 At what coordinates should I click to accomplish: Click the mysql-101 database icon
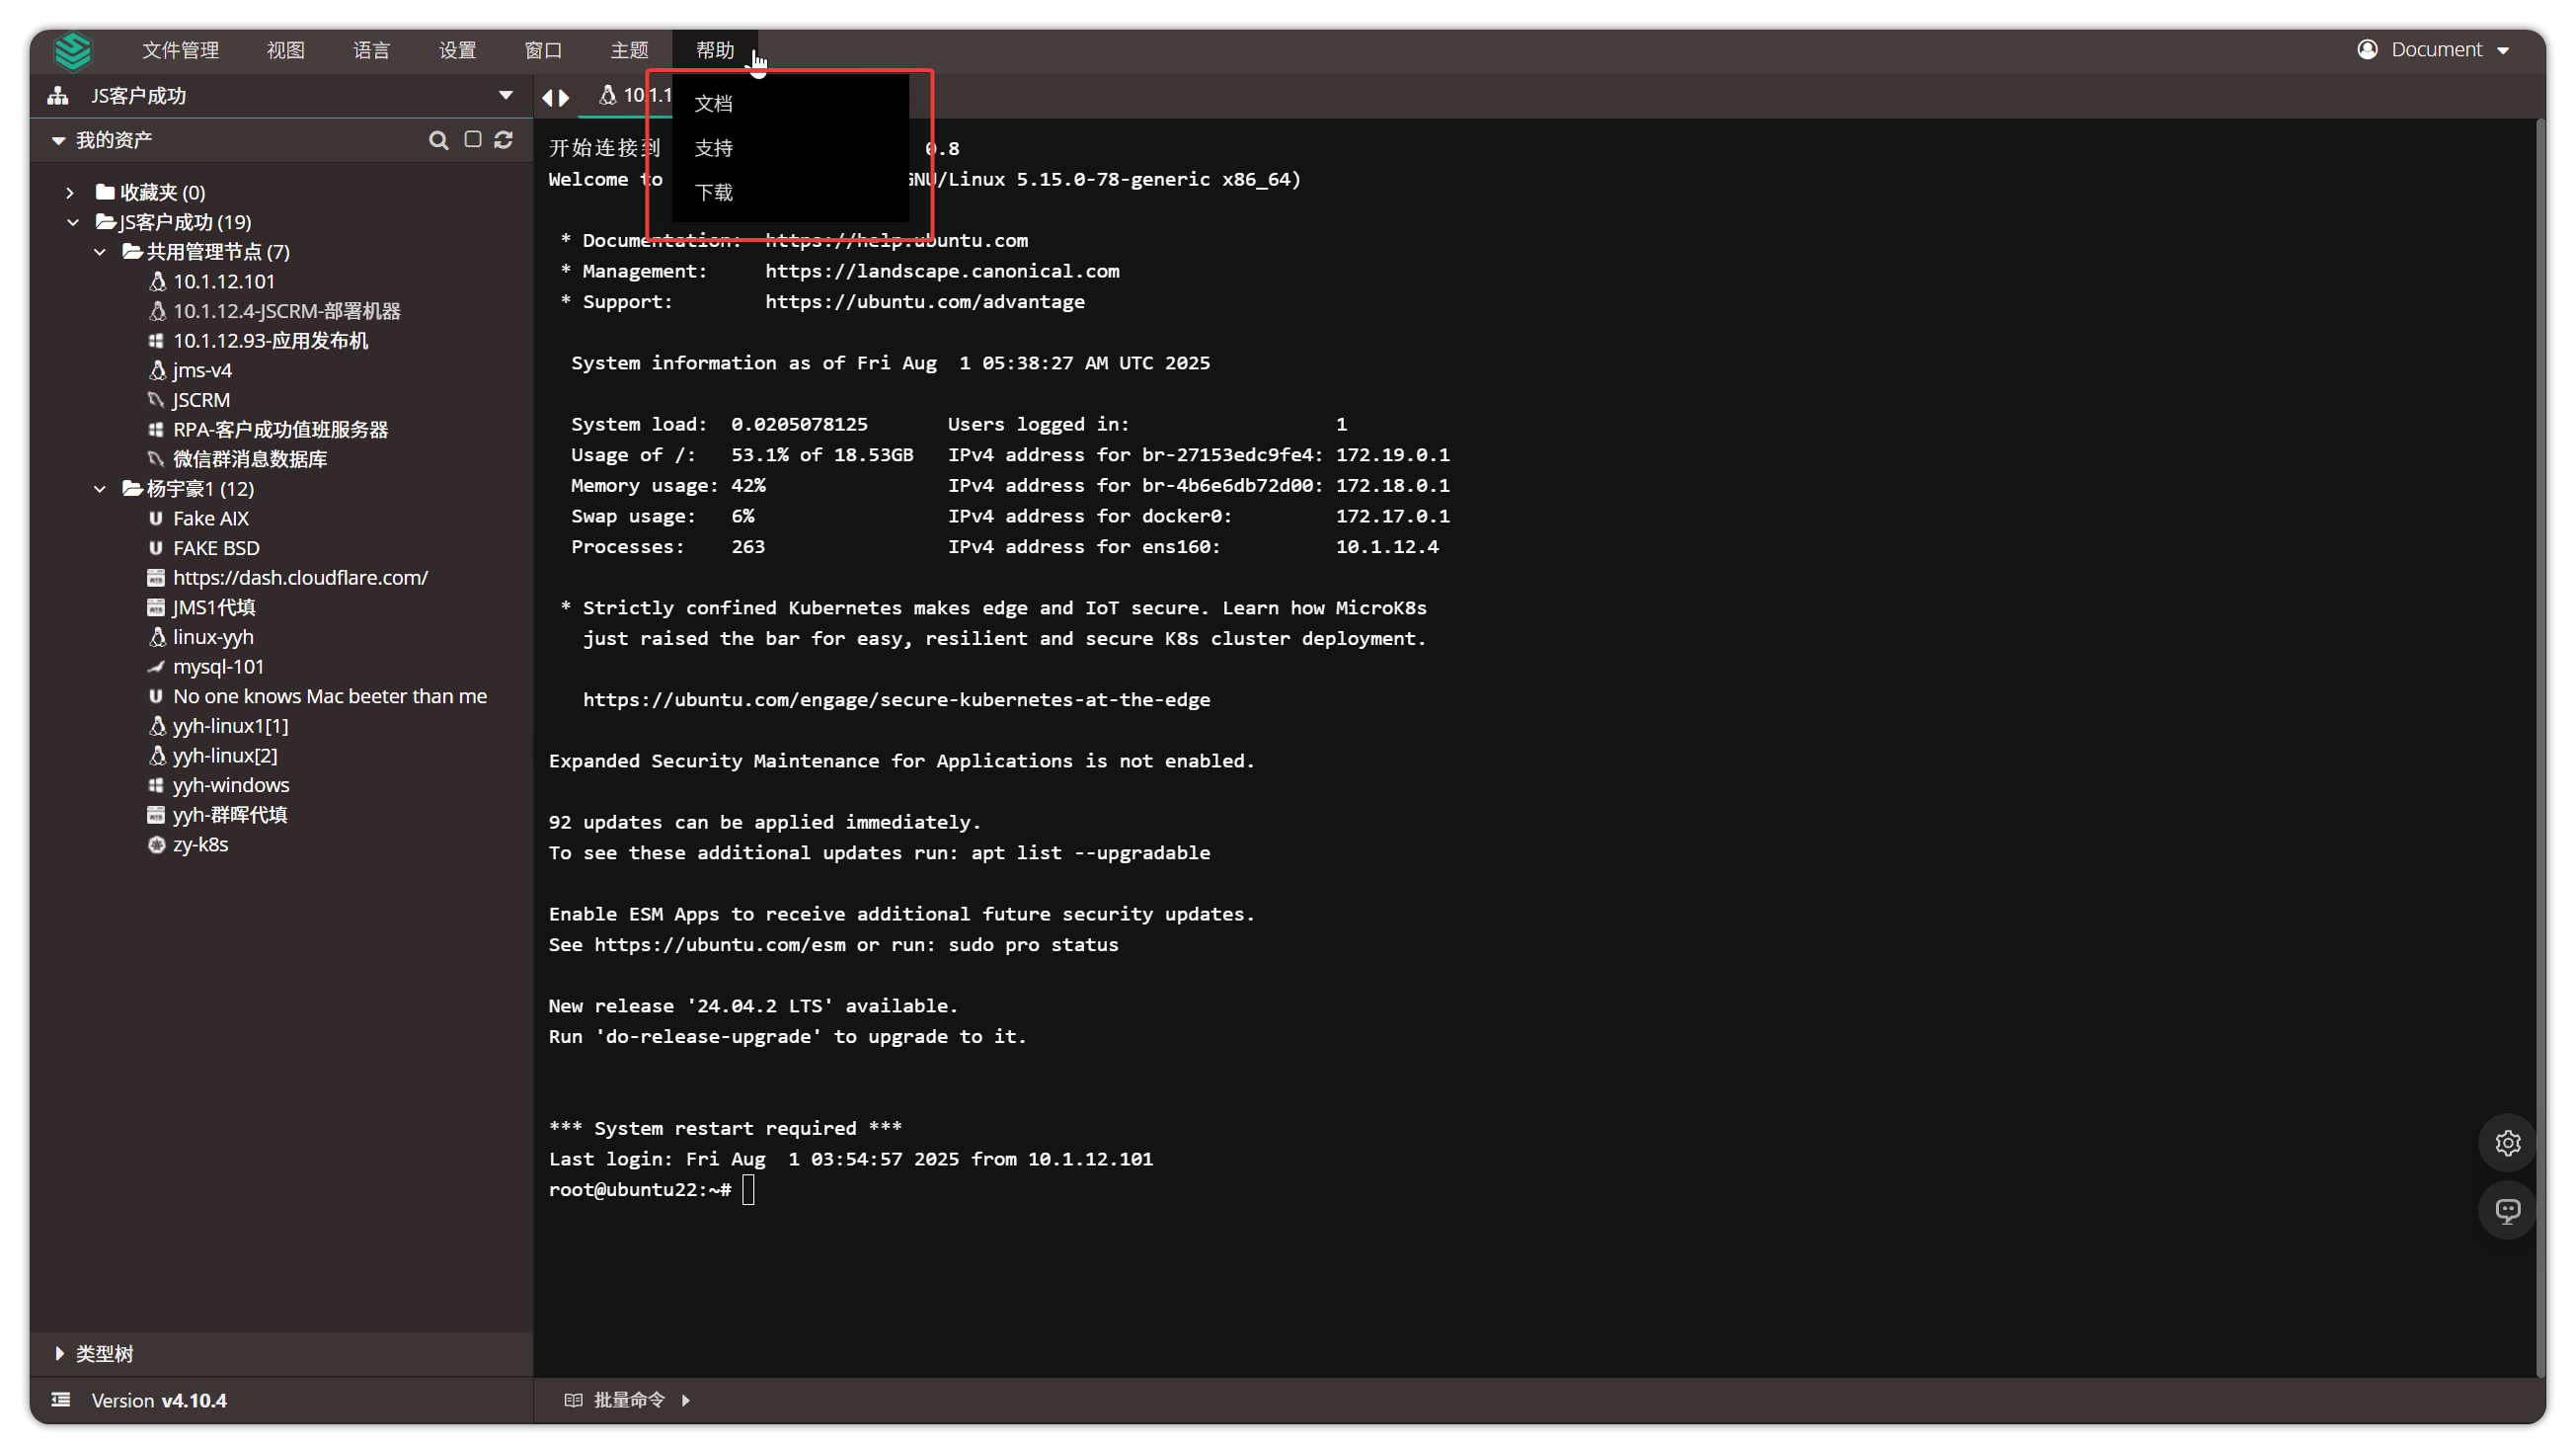point(156,666)
